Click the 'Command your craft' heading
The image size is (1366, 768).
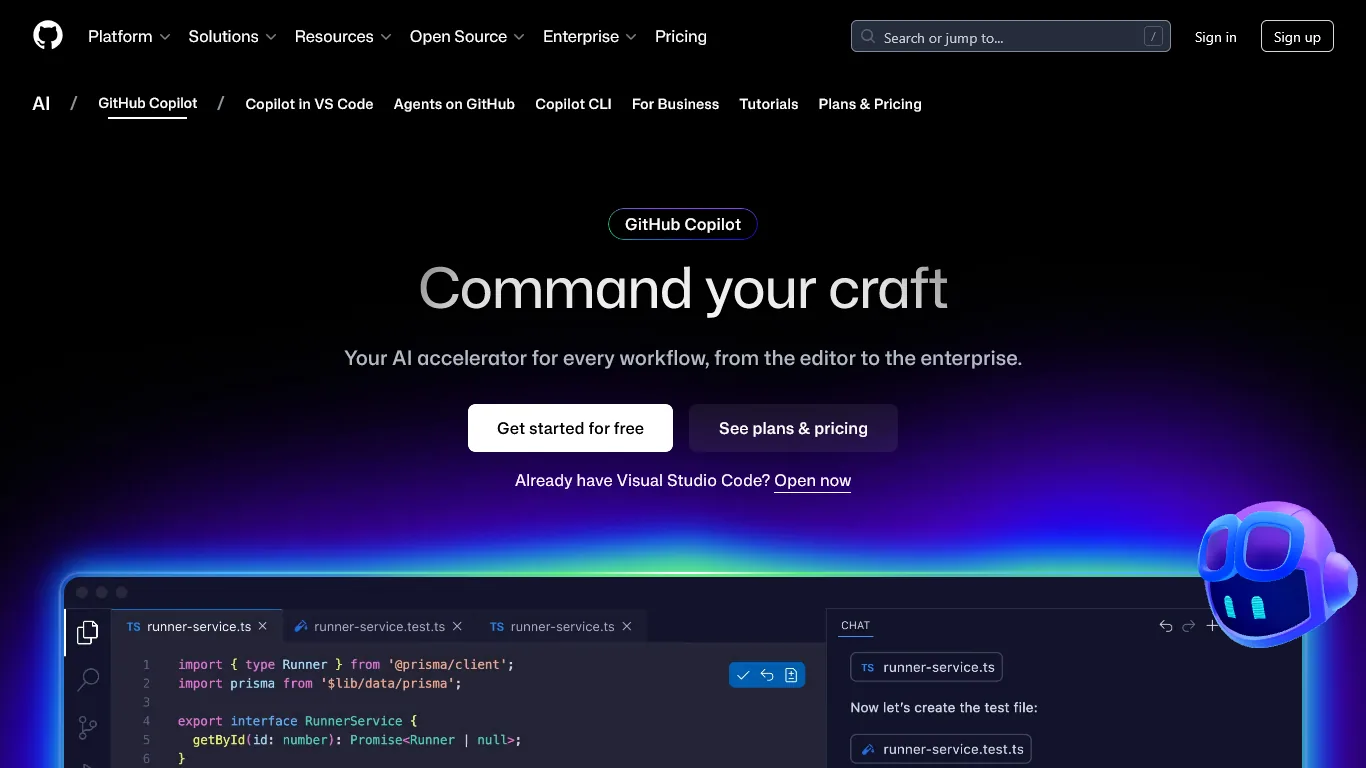[683, 289]
